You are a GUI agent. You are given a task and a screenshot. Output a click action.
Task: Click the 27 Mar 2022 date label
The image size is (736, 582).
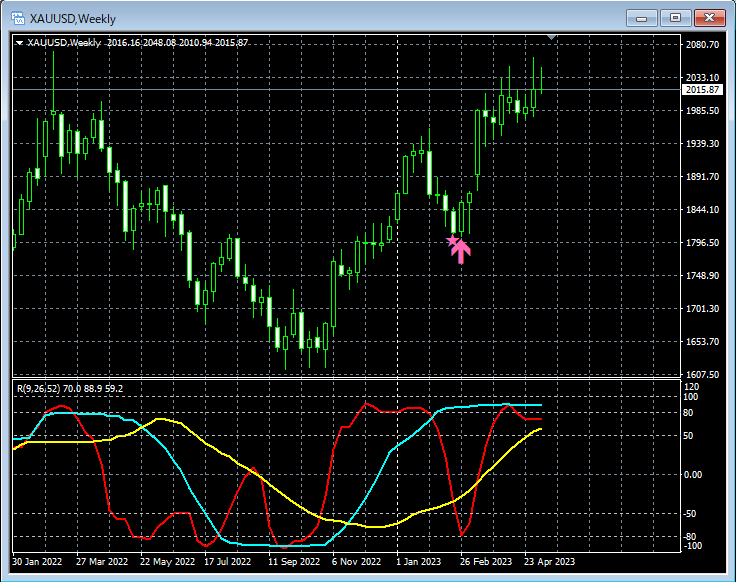(102, 561)
